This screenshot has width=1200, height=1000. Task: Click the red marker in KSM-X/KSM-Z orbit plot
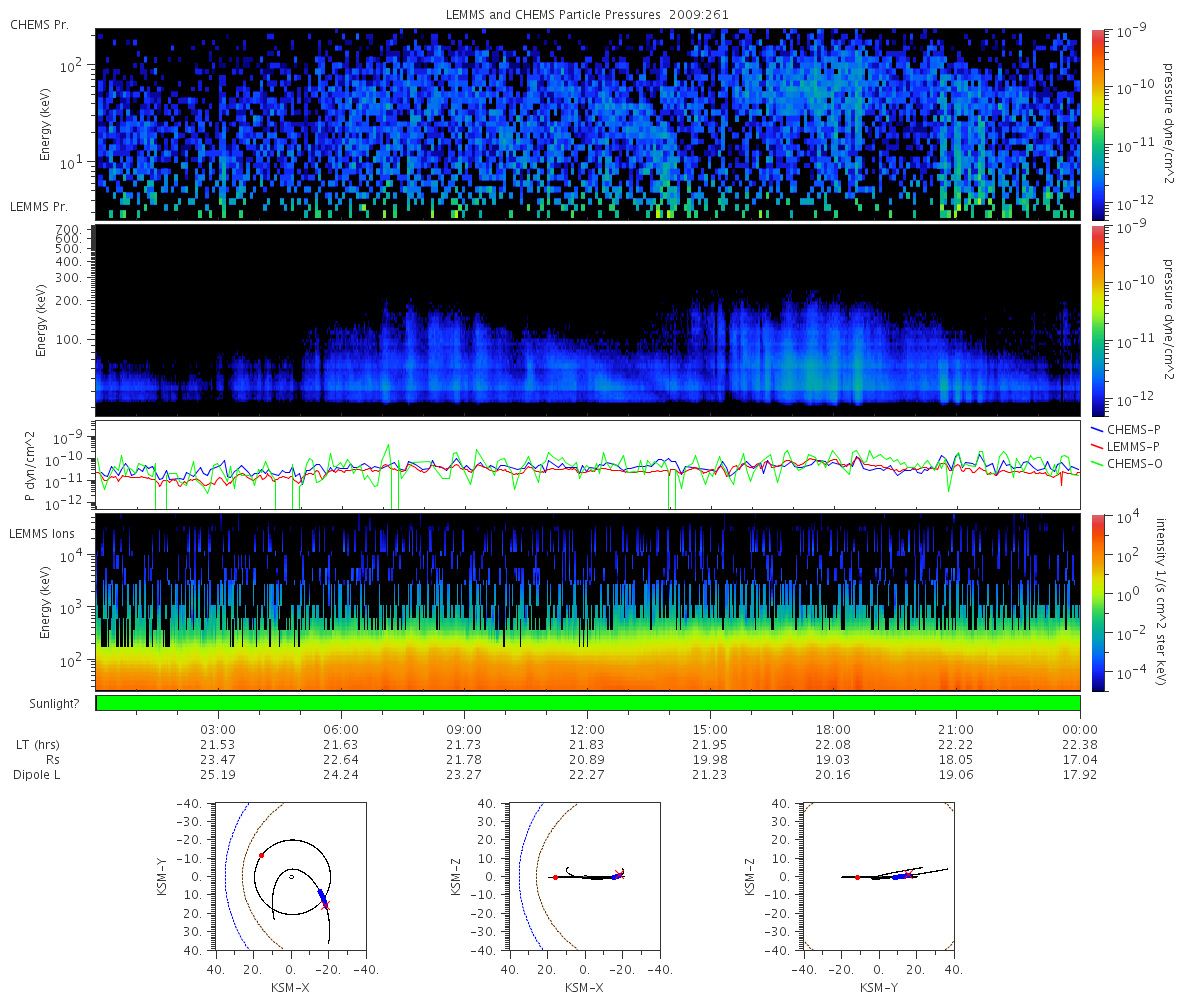555,877
